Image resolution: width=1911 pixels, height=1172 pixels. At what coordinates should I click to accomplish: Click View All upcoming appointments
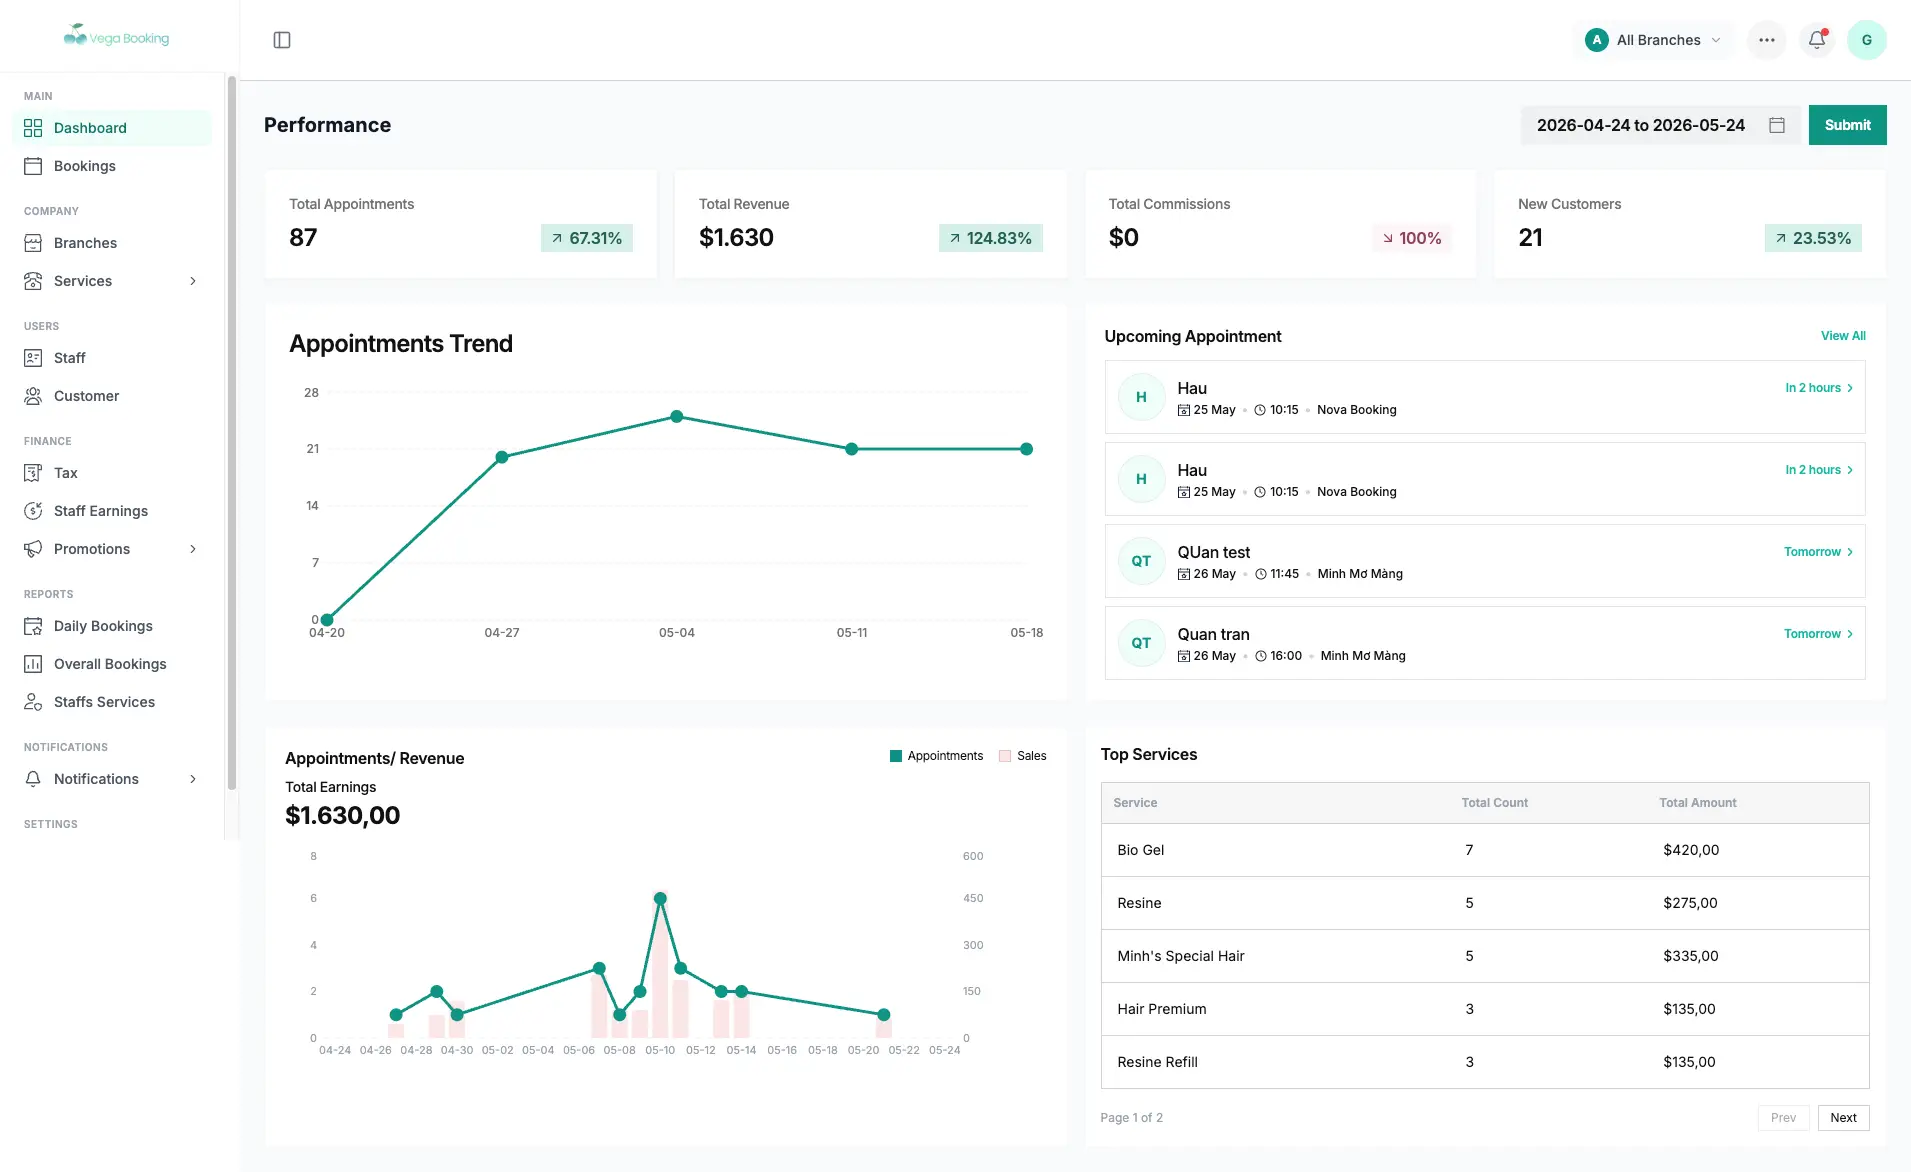coord(1843,336)
